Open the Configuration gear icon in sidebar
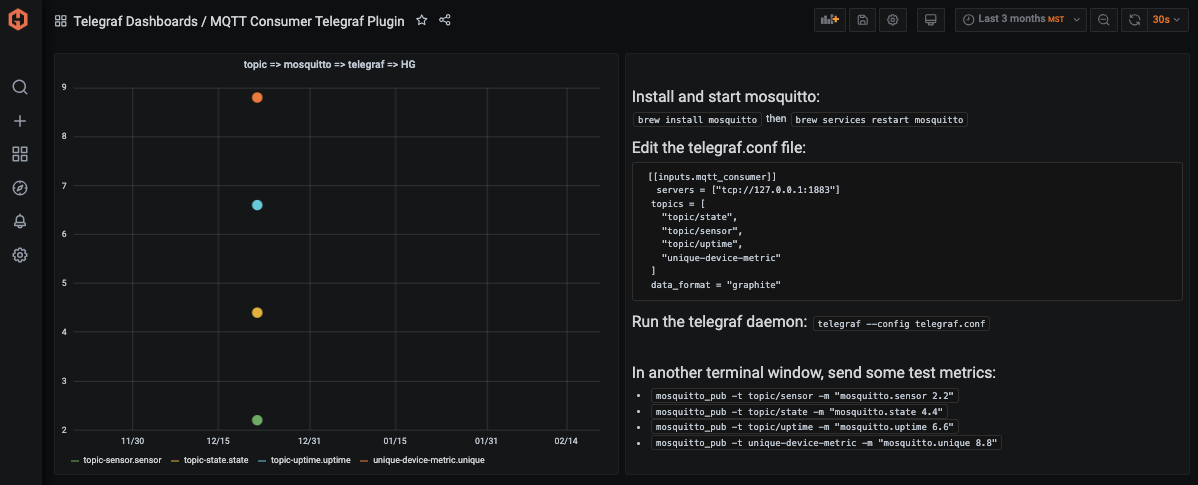 [20, 255]
